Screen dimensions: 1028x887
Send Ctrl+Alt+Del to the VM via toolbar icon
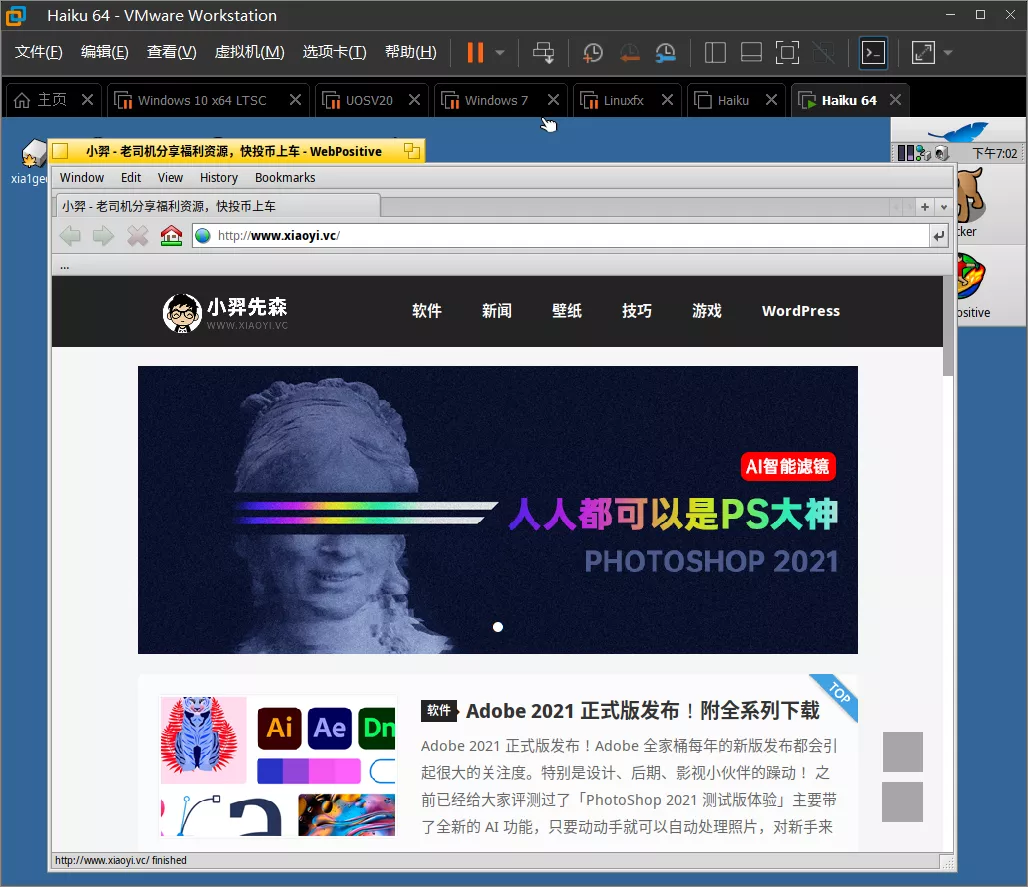point(543,52)
